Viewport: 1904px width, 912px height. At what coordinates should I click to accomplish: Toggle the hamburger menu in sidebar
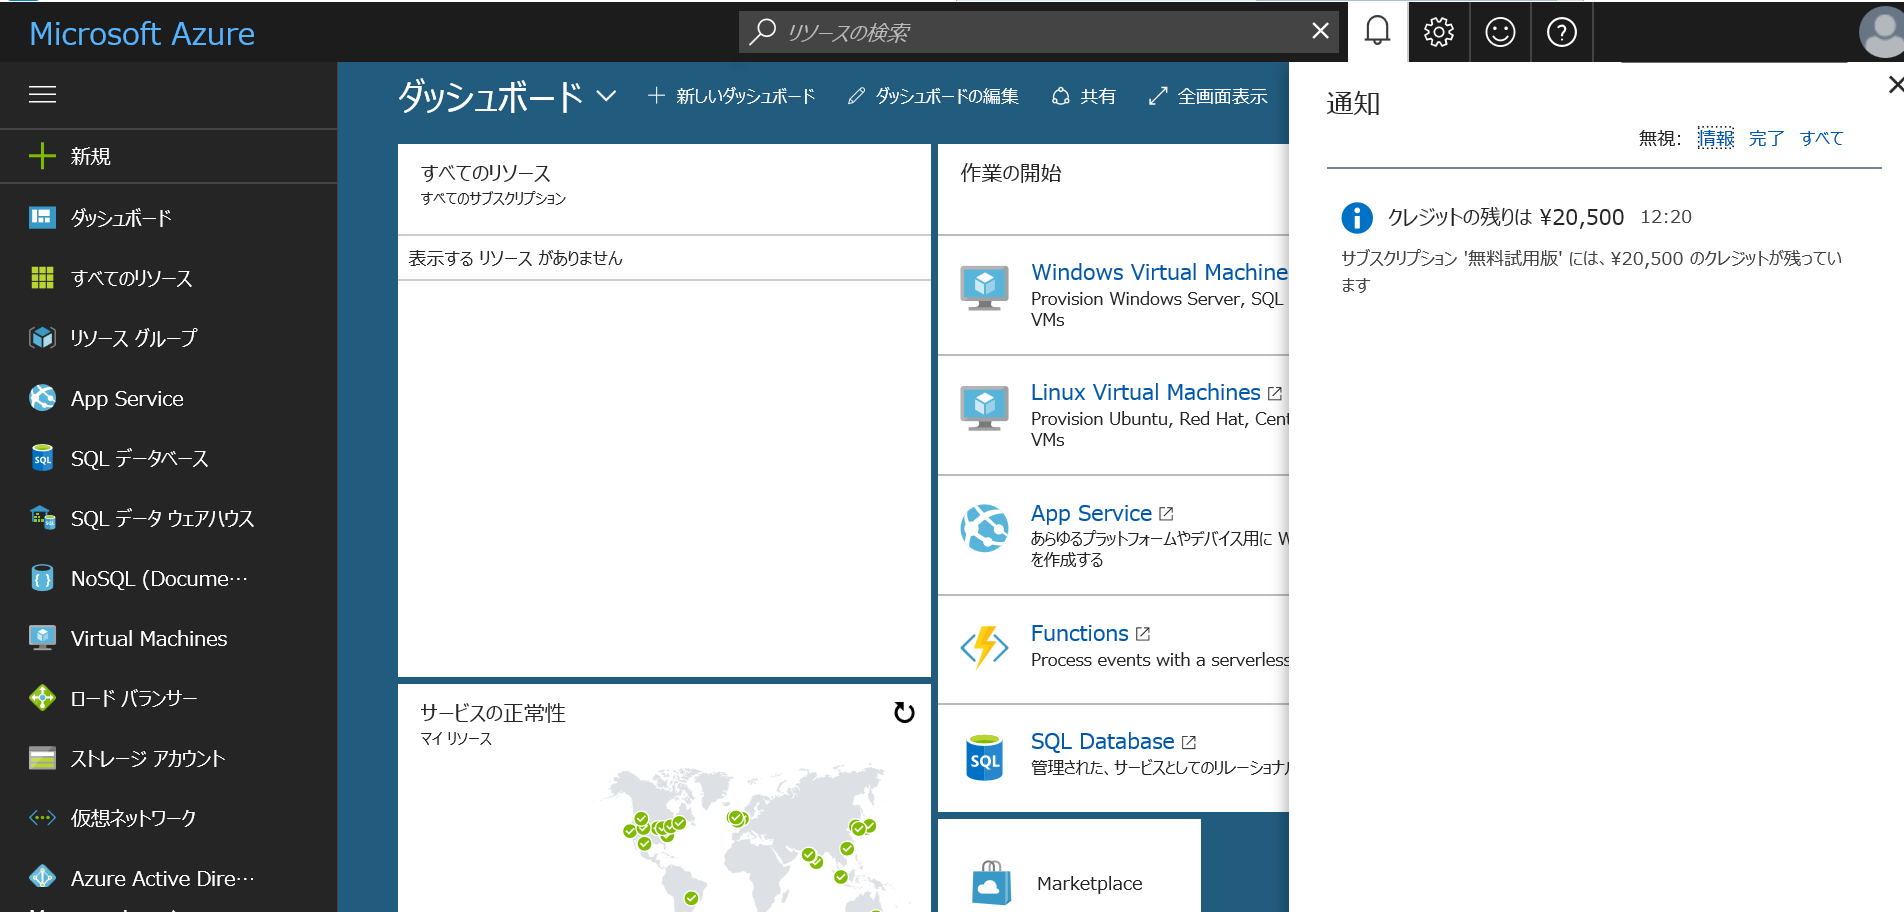42,95
